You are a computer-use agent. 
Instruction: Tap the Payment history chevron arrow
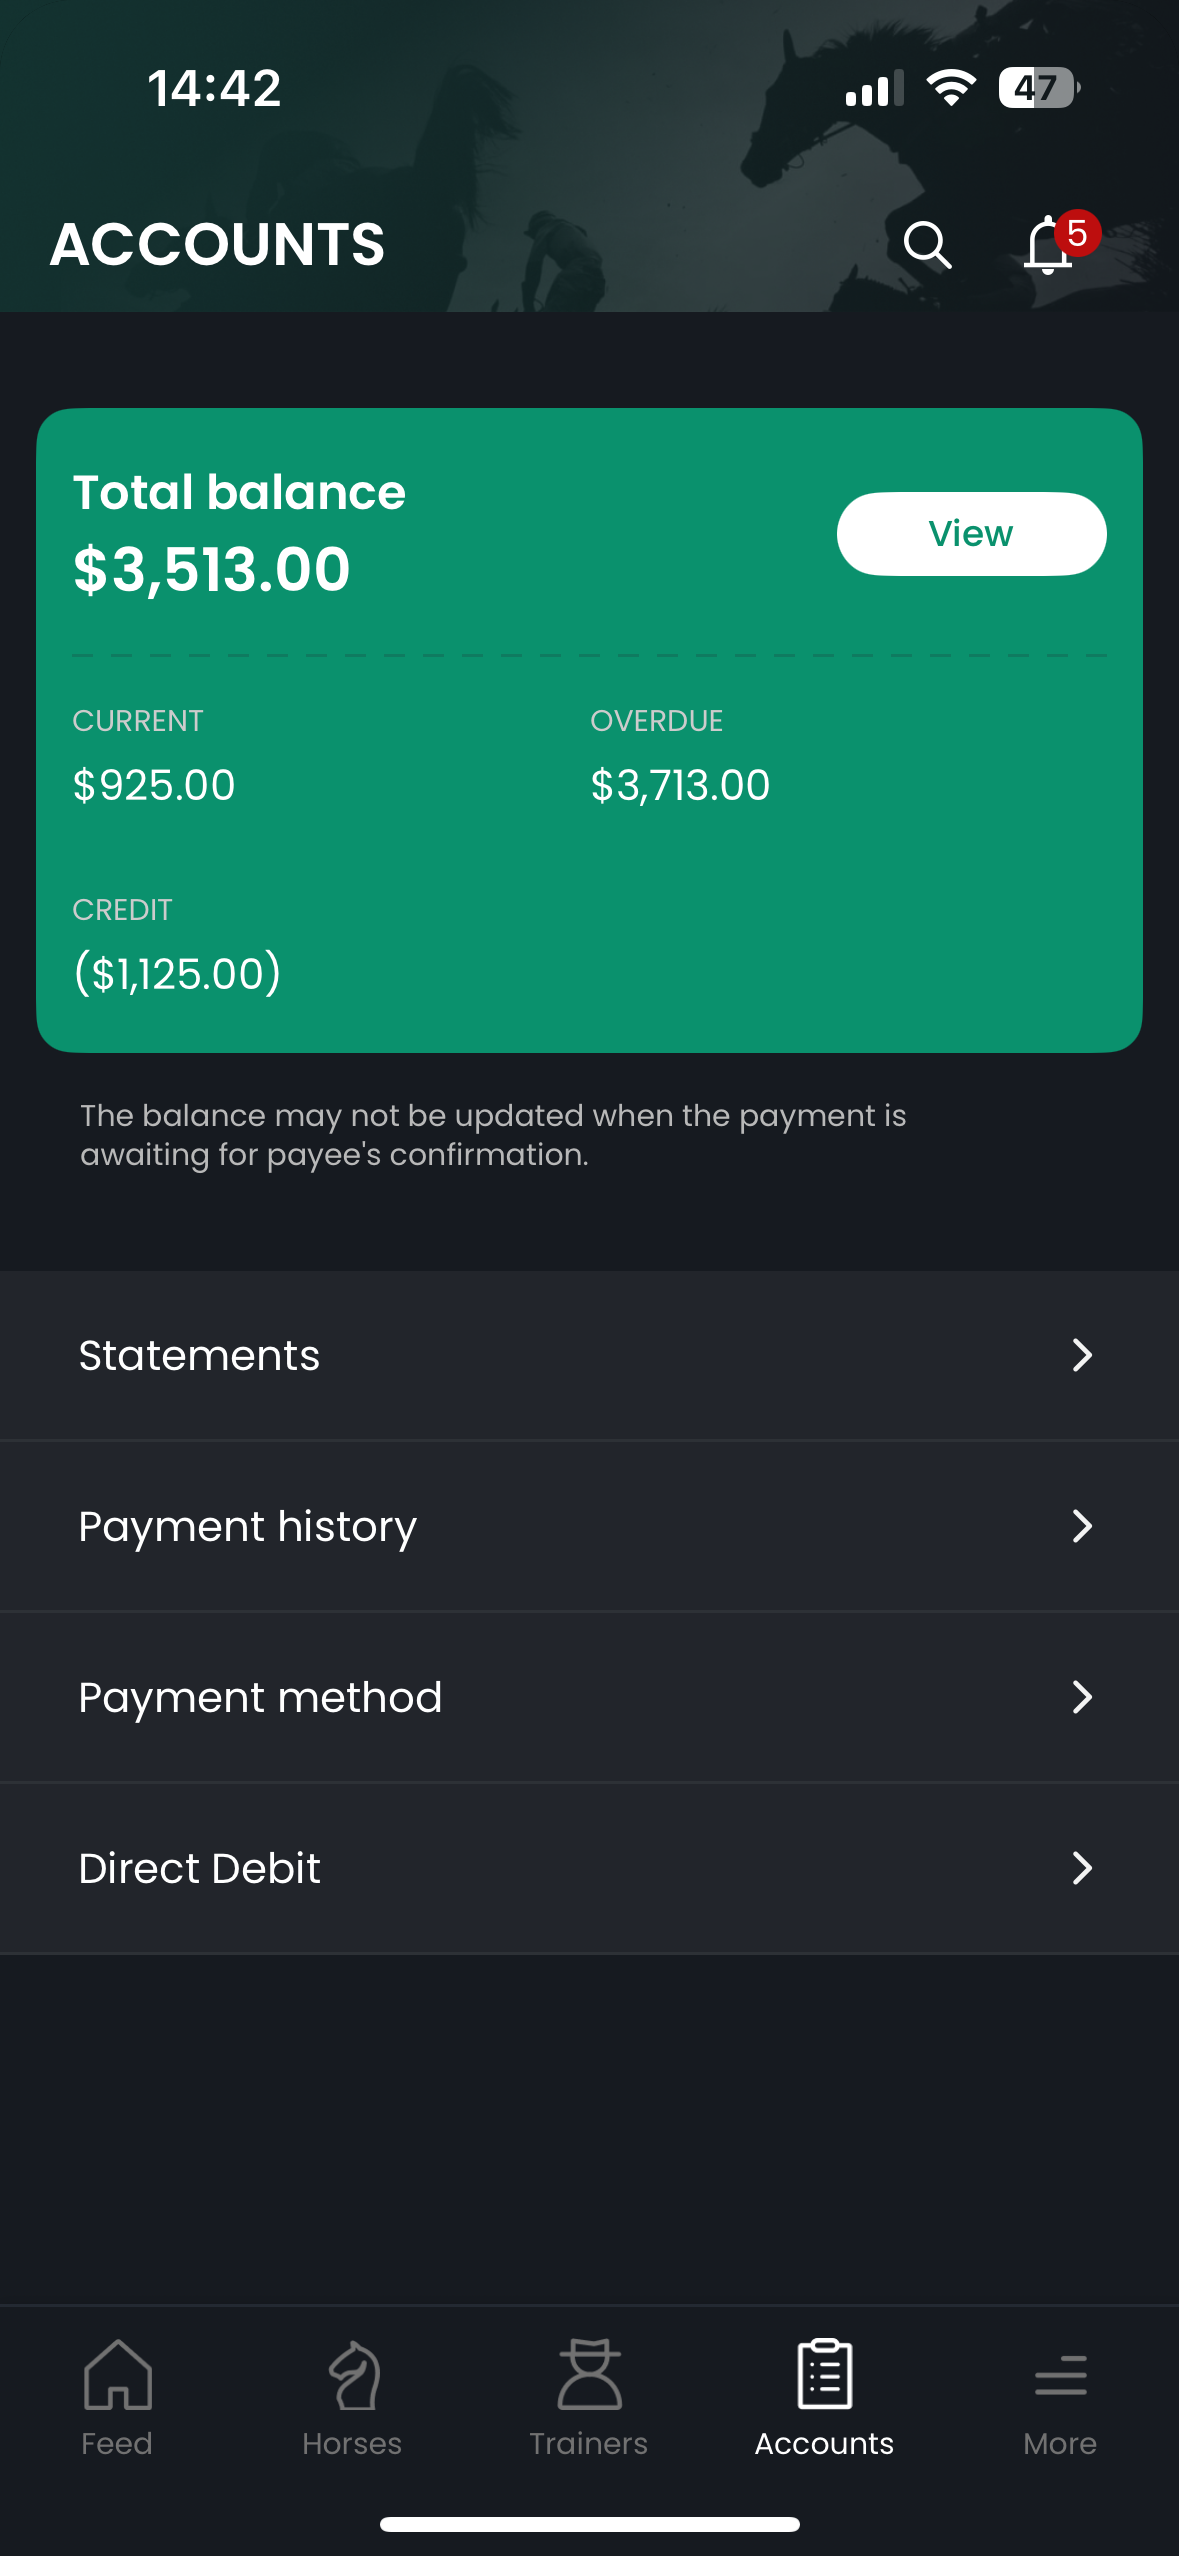(x=1082, y=1526)
